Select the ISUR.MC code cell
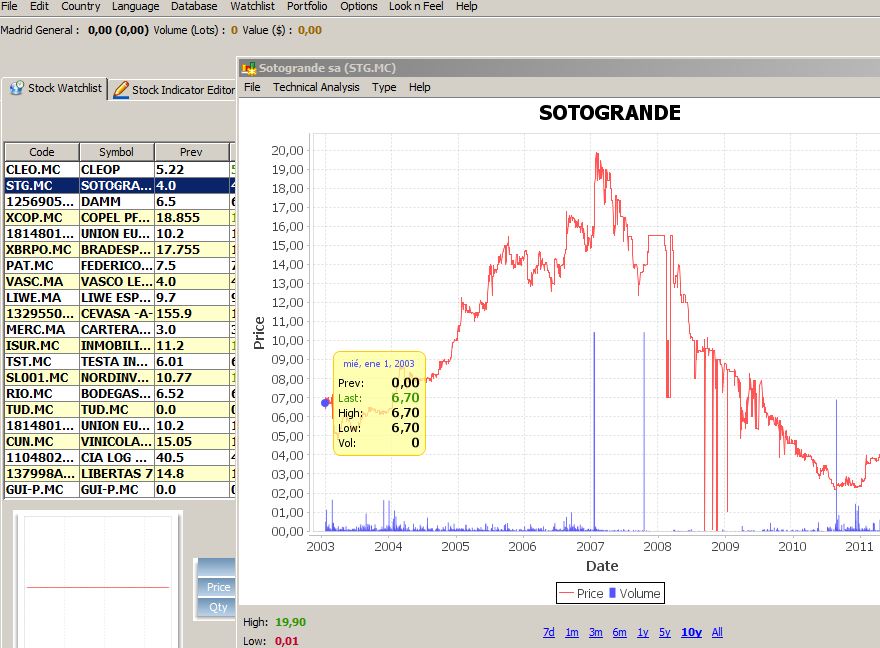The image size is (880, 648). coord(42,346)
